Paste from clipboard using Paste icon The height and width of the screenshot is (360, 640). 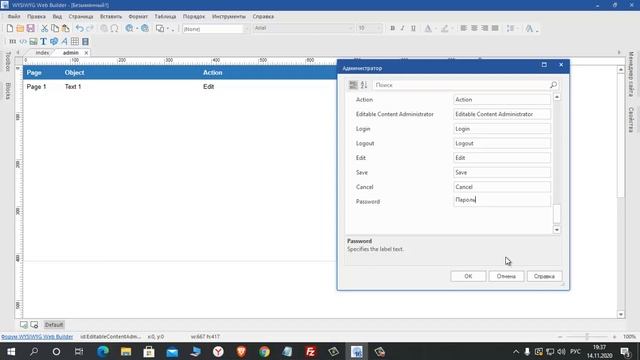point(65,28)
